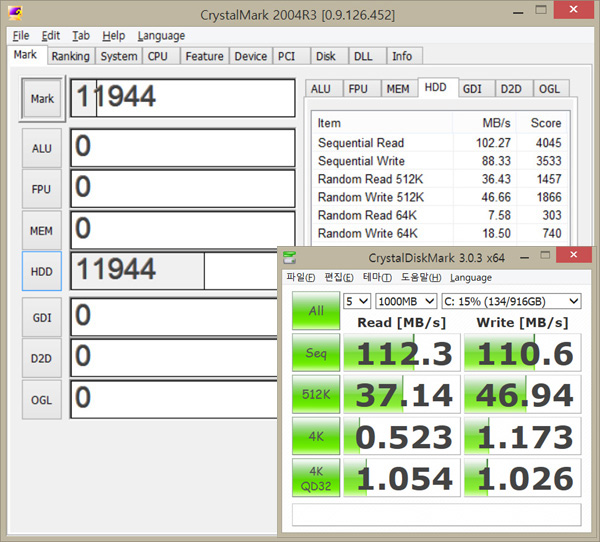The image size is (600, 542).
Task: Open the HDD results tab
Action: click(x=438, y=87)
